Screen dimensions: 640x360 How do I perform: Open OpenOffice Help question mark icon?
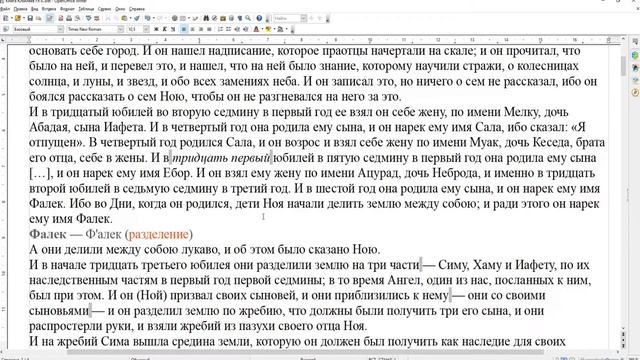coord(259,18)
